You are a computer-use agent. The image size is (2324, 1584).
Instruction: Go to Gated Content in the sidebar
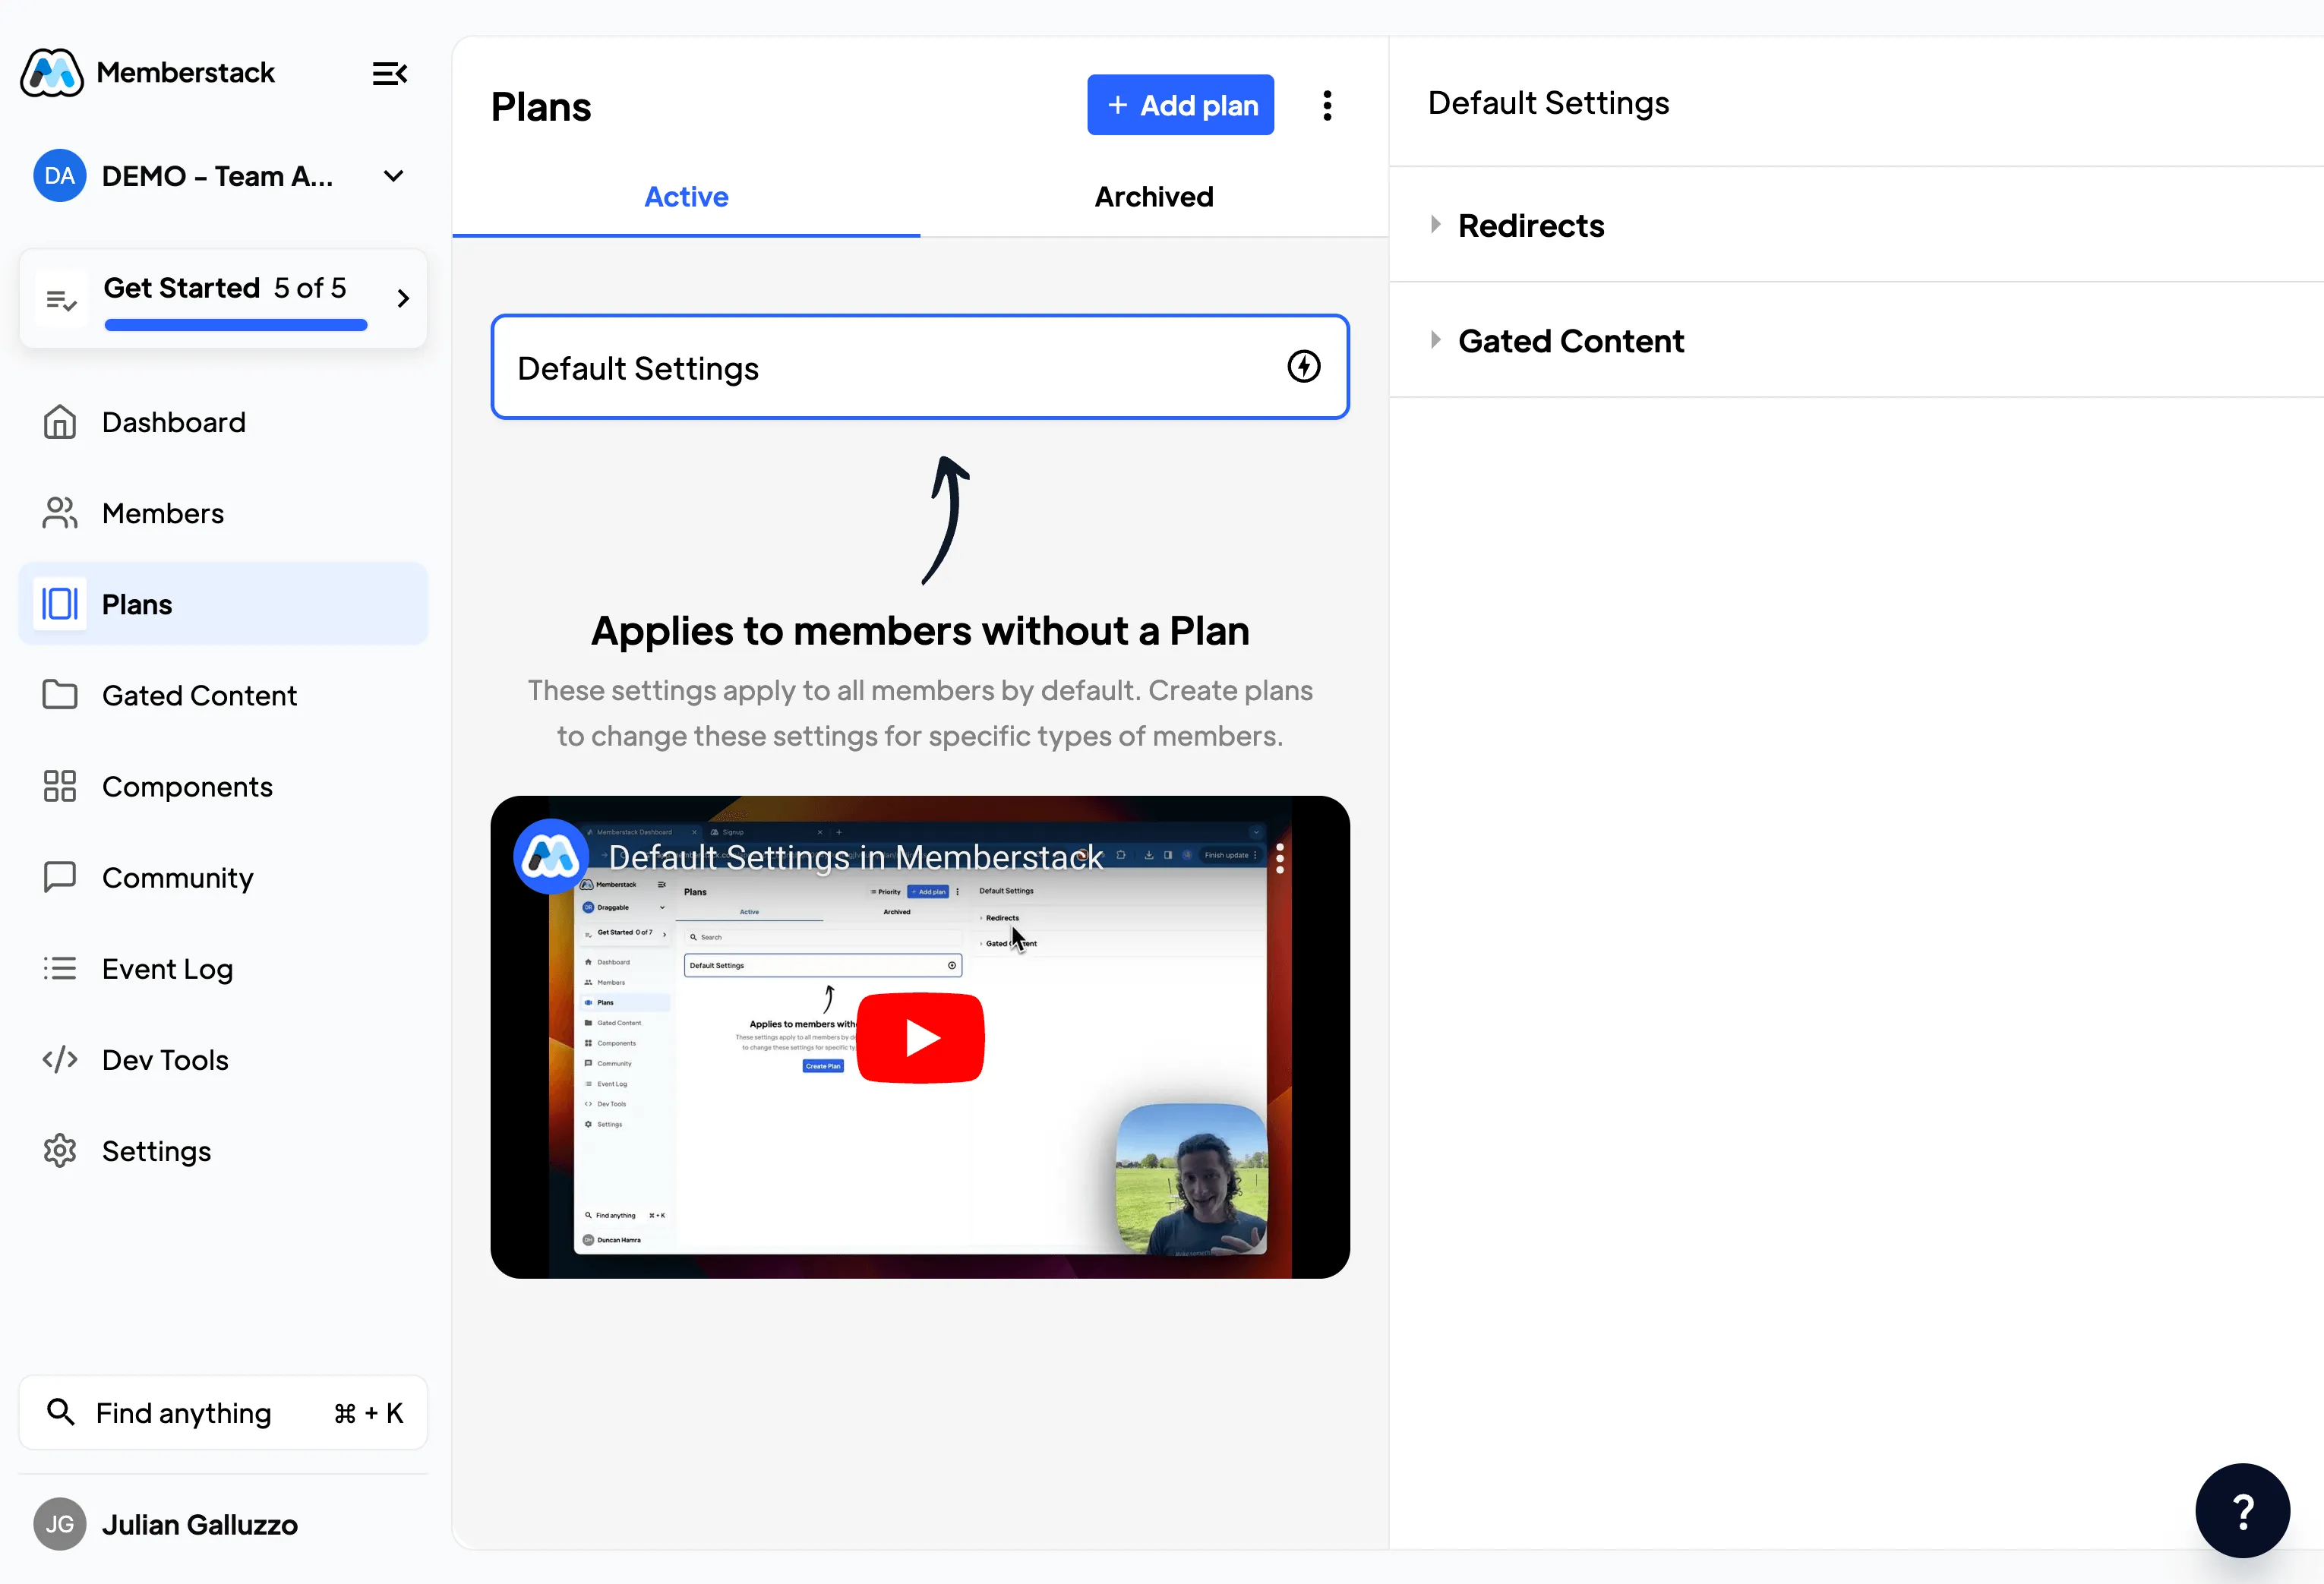click(199, 695)
